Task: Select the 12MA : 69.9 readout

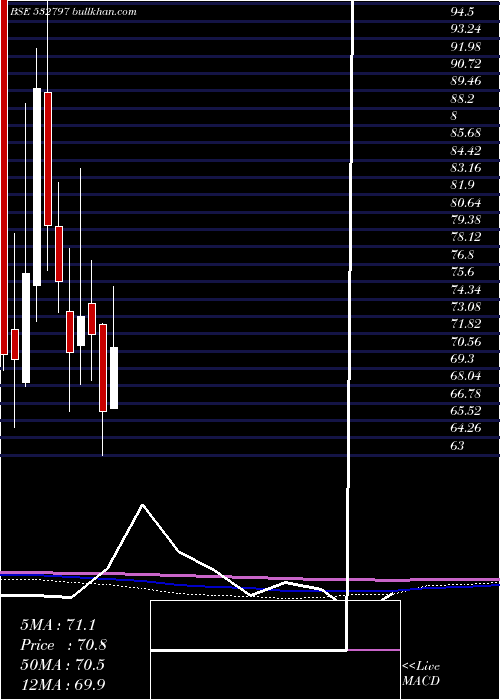Action: pos(63,684)
